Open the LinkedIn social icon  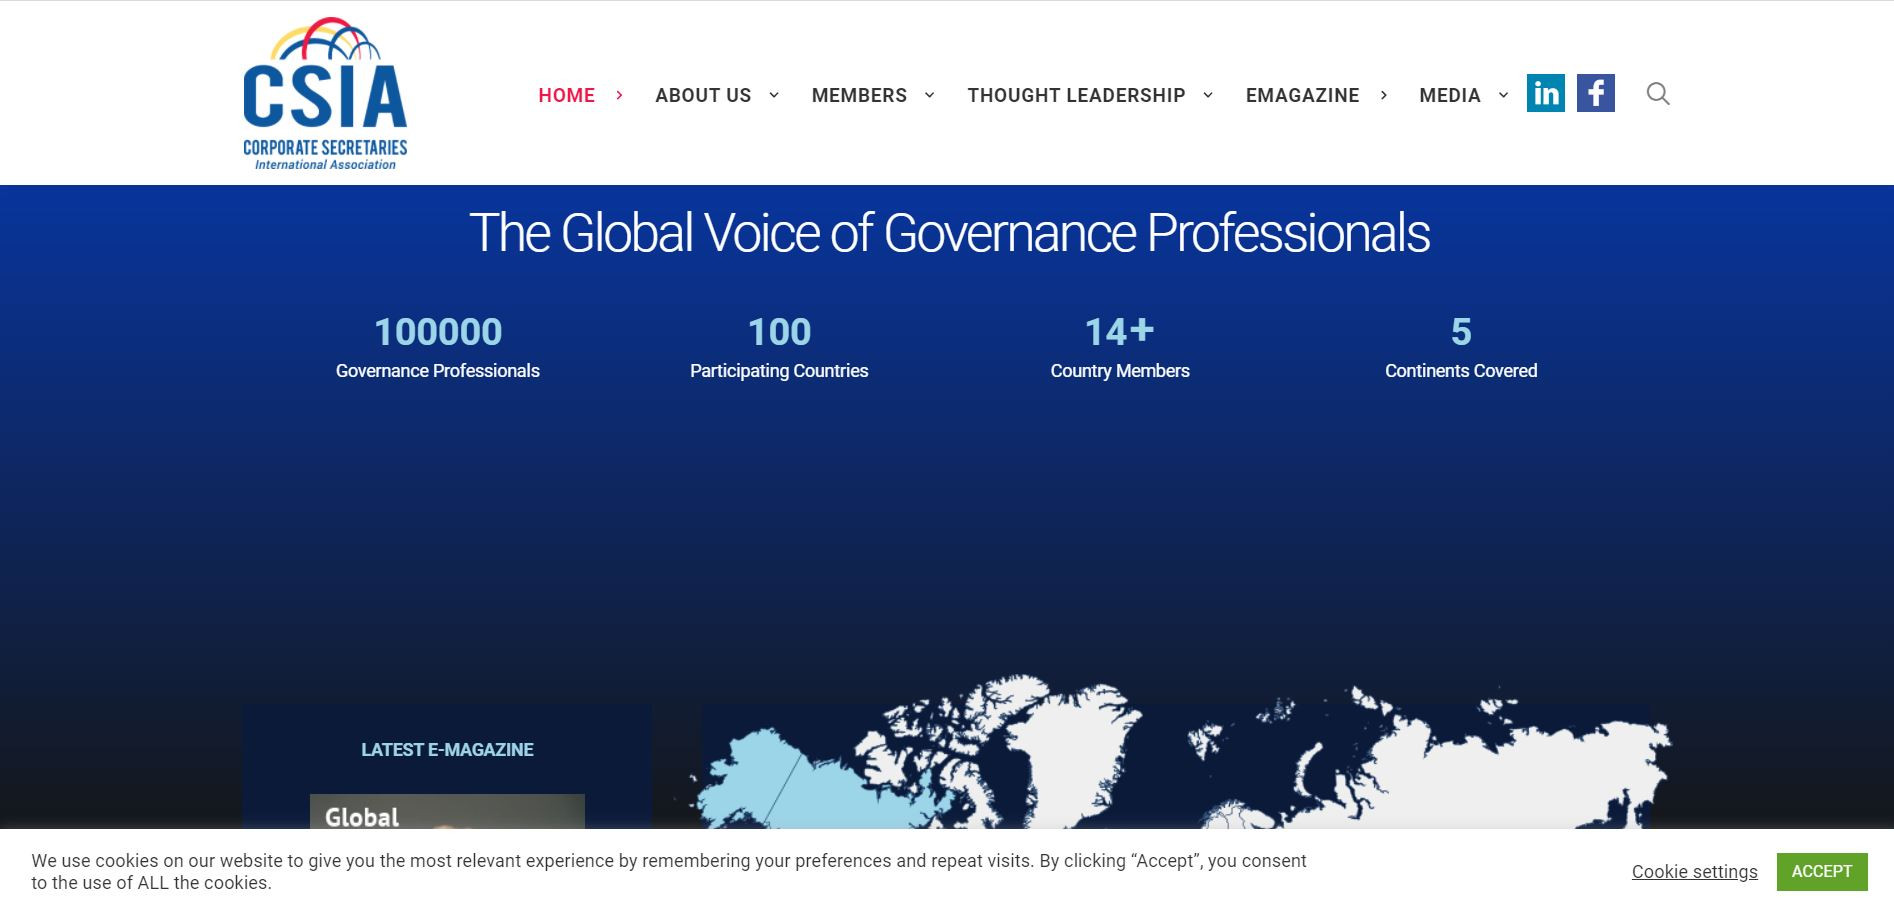pos(1545,93)
